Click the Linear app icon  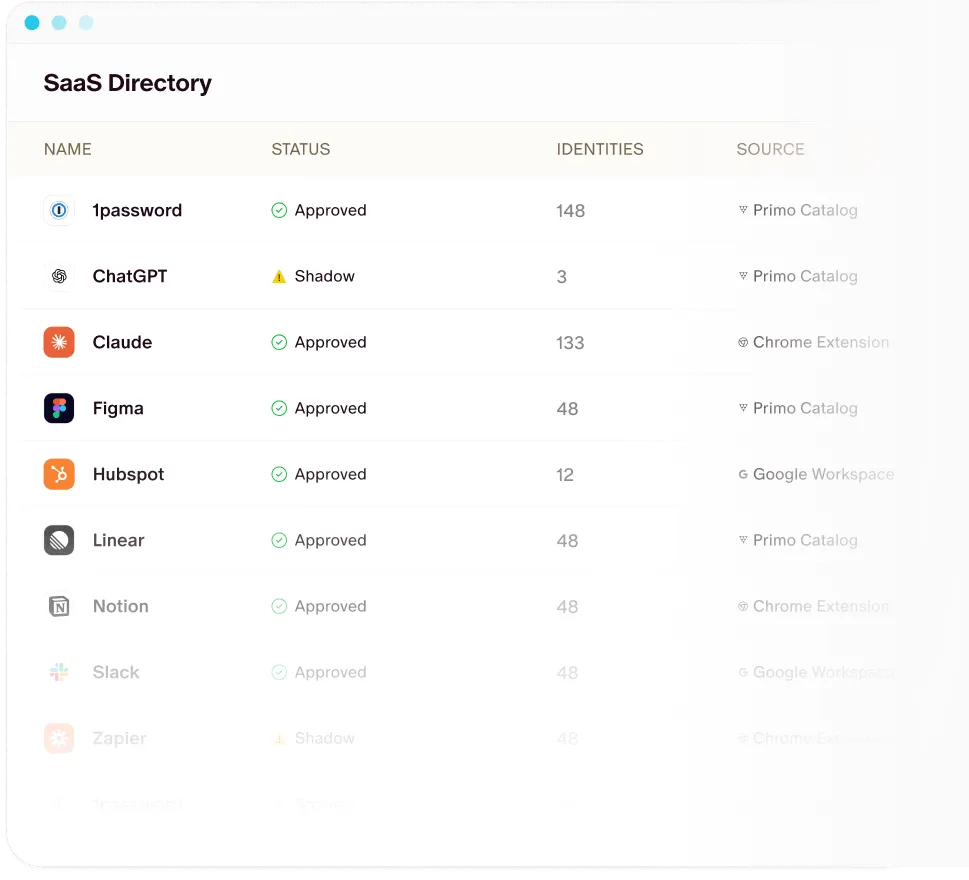[x=59, y=540]
